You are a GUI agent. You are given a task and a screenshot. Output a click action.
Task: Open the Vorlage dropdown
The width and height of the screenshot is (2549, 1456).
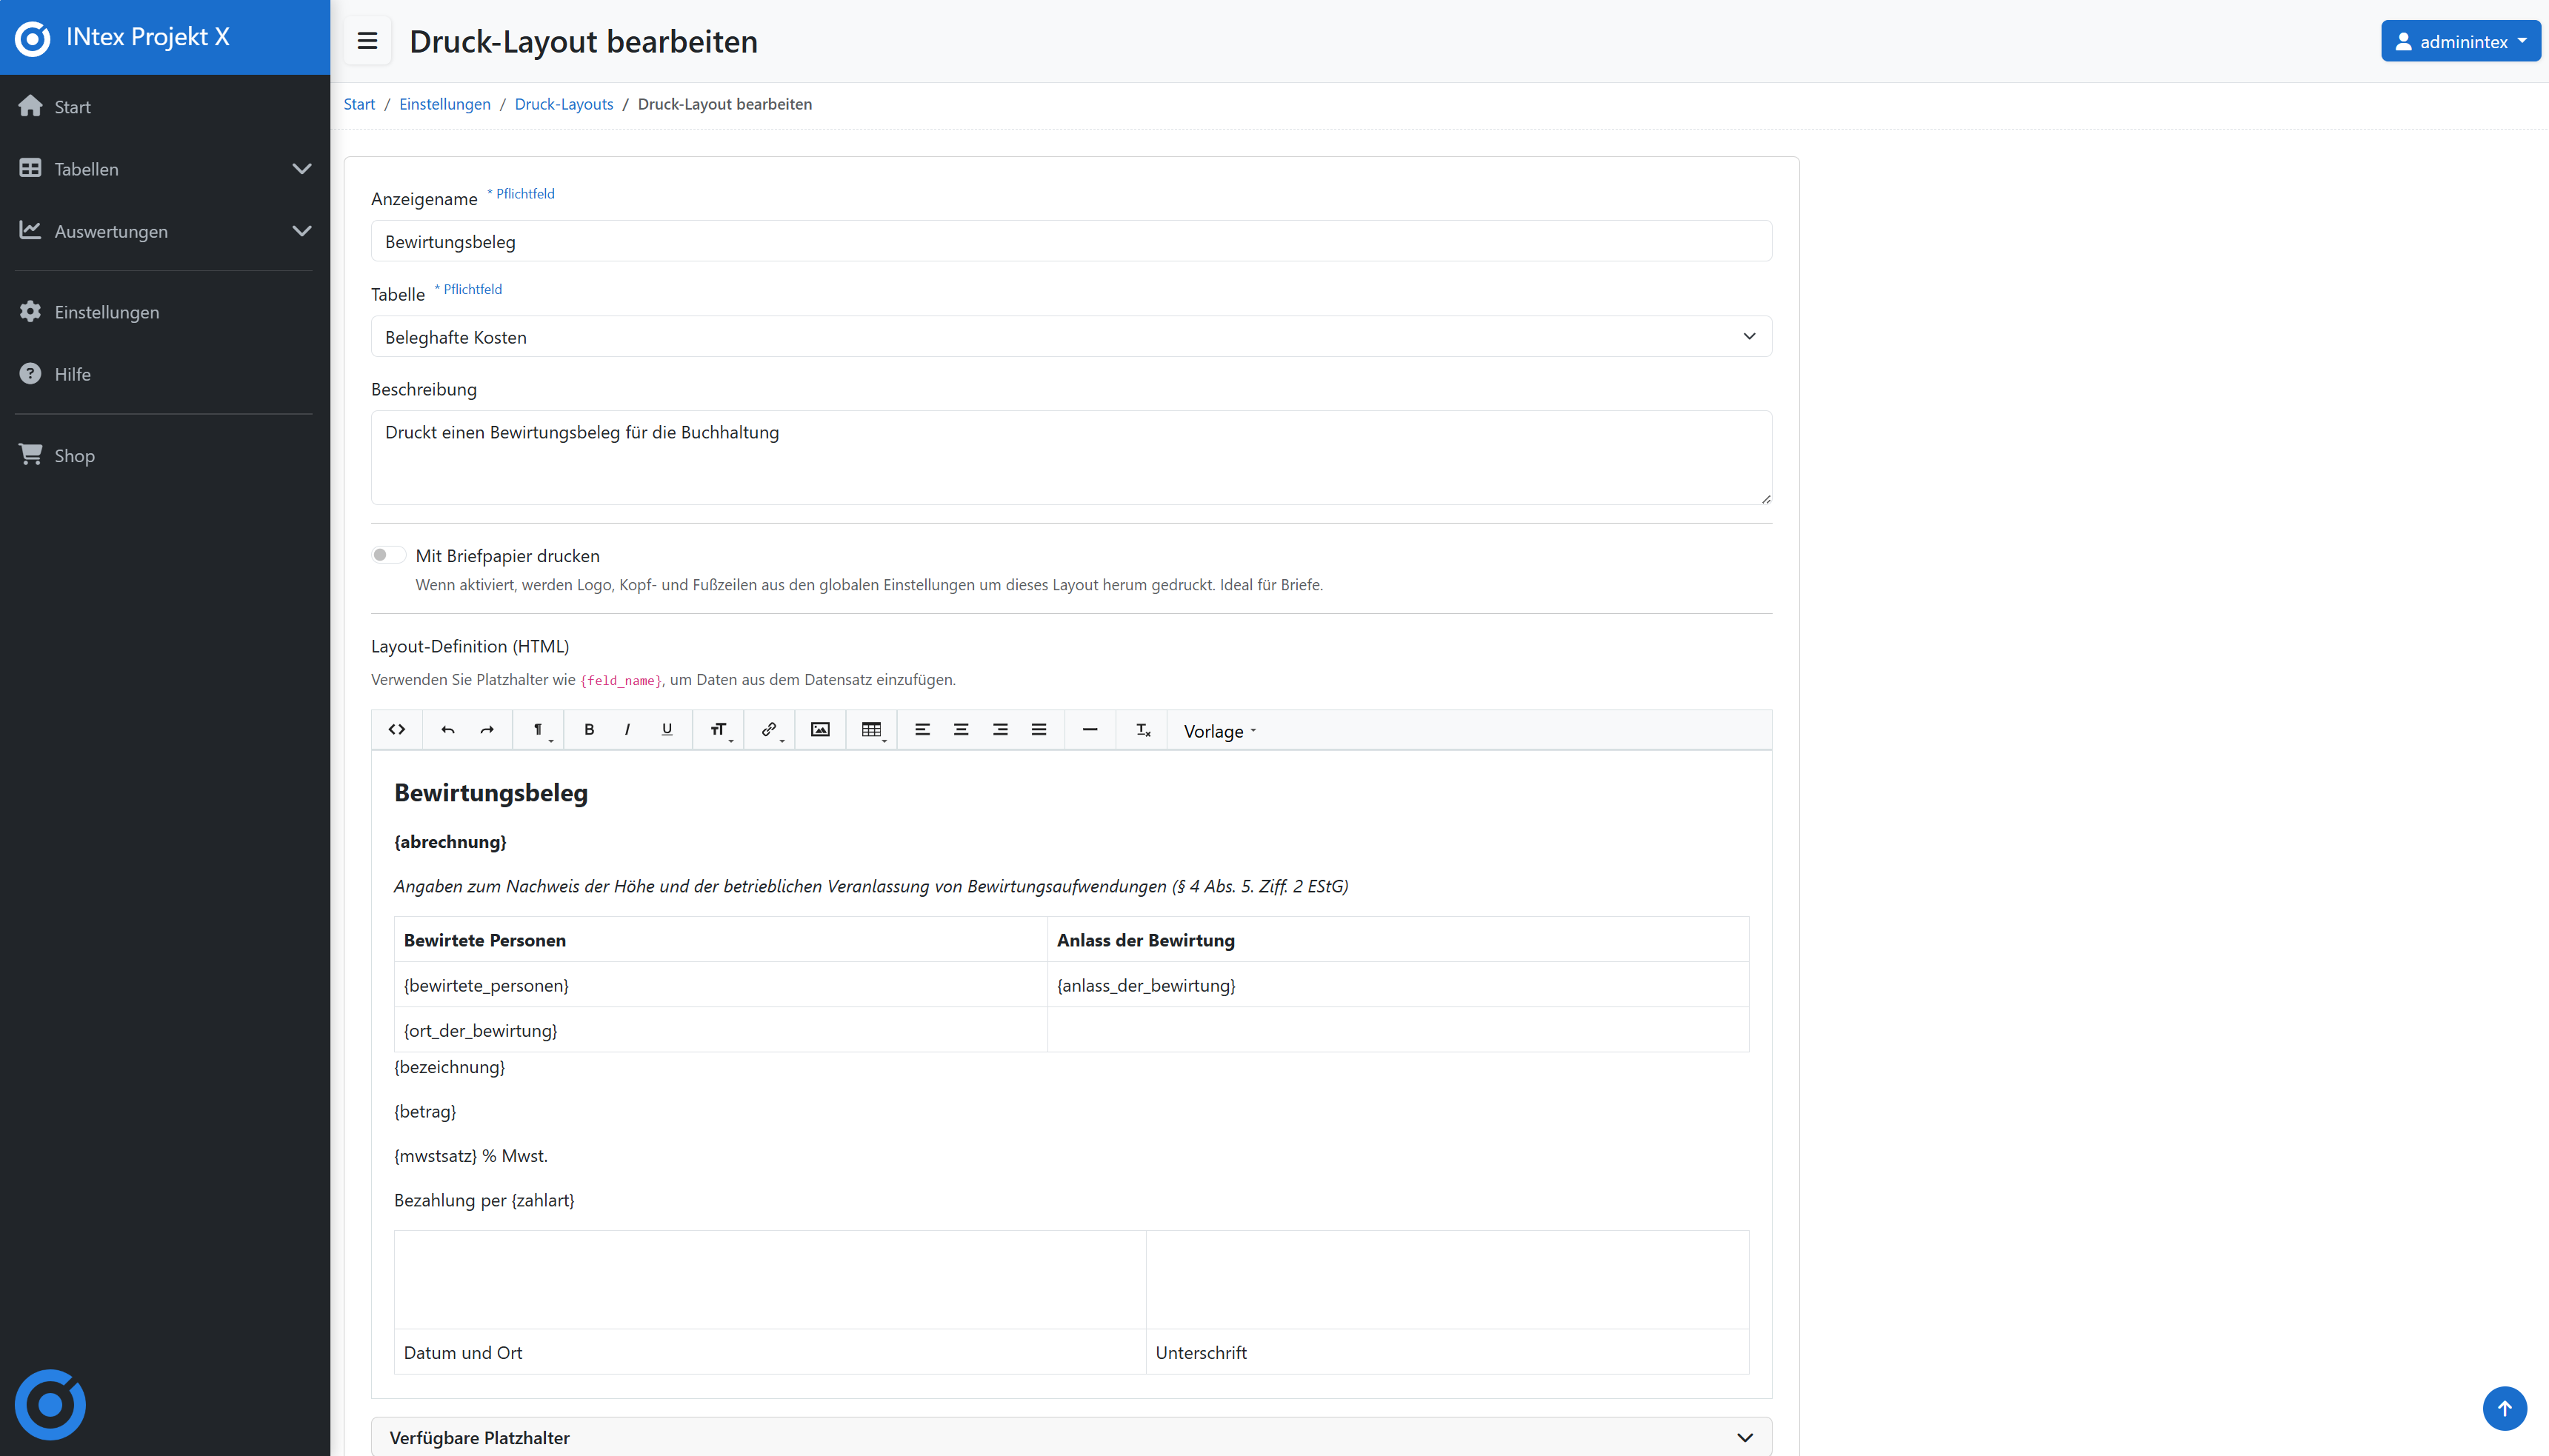click(1219, 731)
